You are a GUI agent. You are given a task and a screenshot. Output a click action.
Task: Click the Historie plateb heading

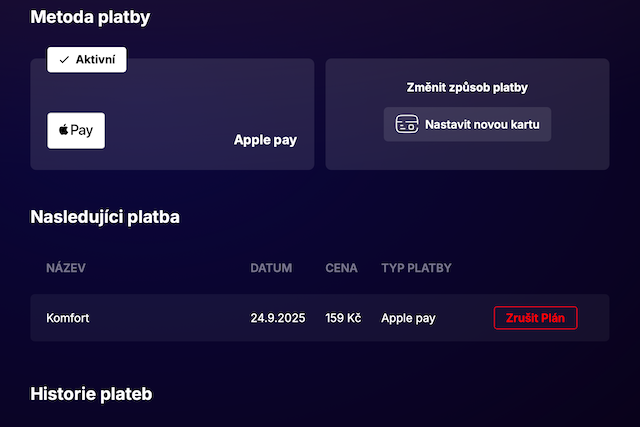[91, 394]
